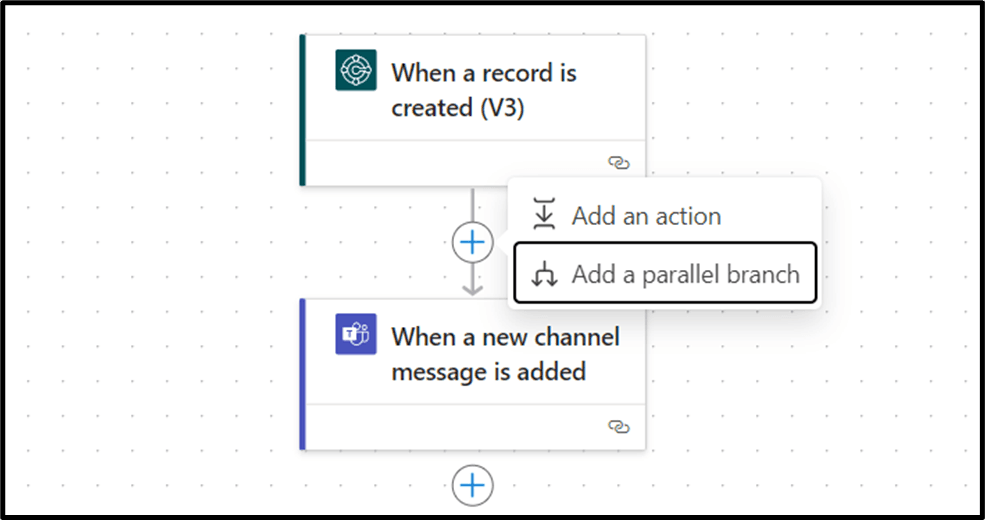The image size is (985, 520).
Task: Click the purple left edge of Teams card
Action: (302, 374)
